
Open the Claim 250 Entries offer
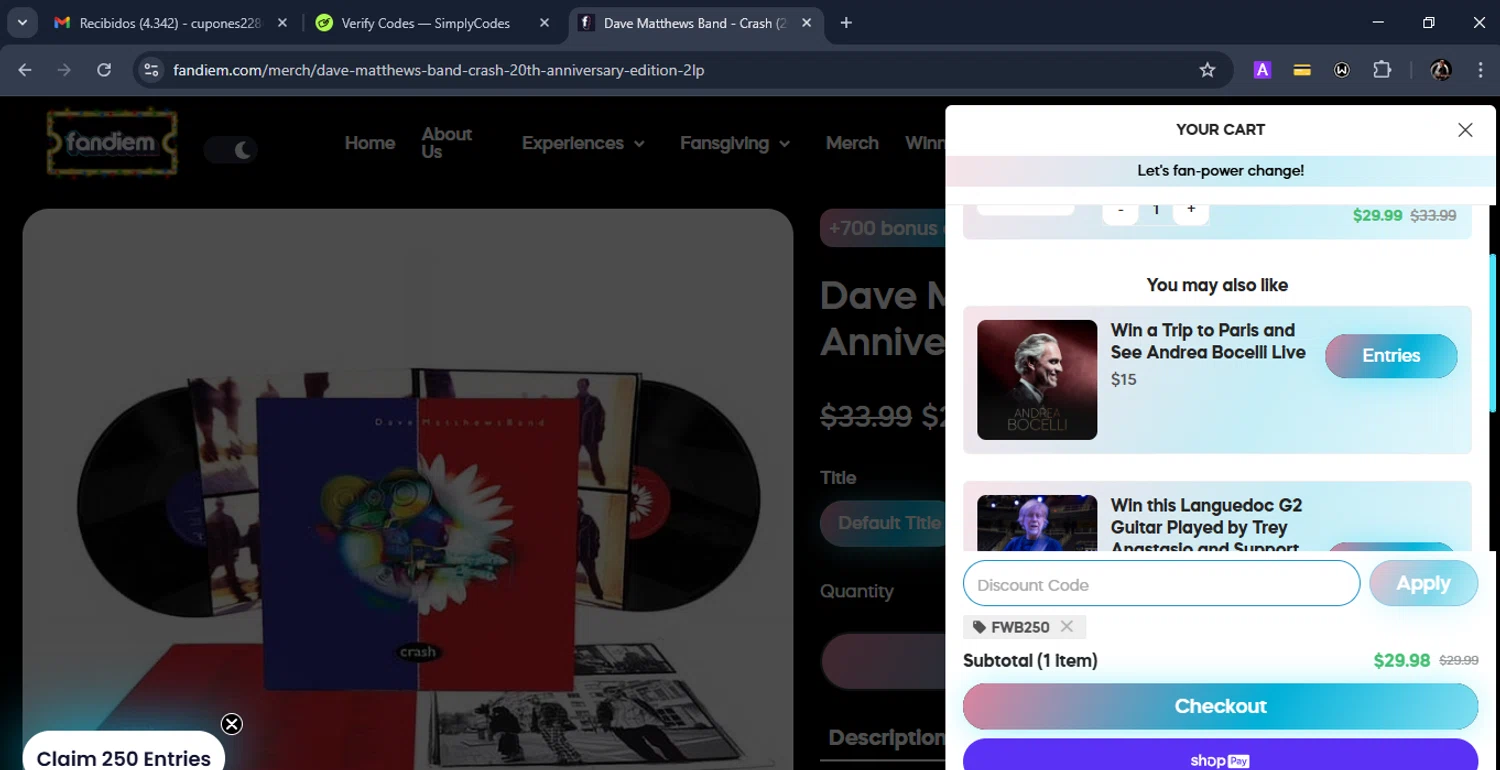pyautogui.click(x=123, y=755)
